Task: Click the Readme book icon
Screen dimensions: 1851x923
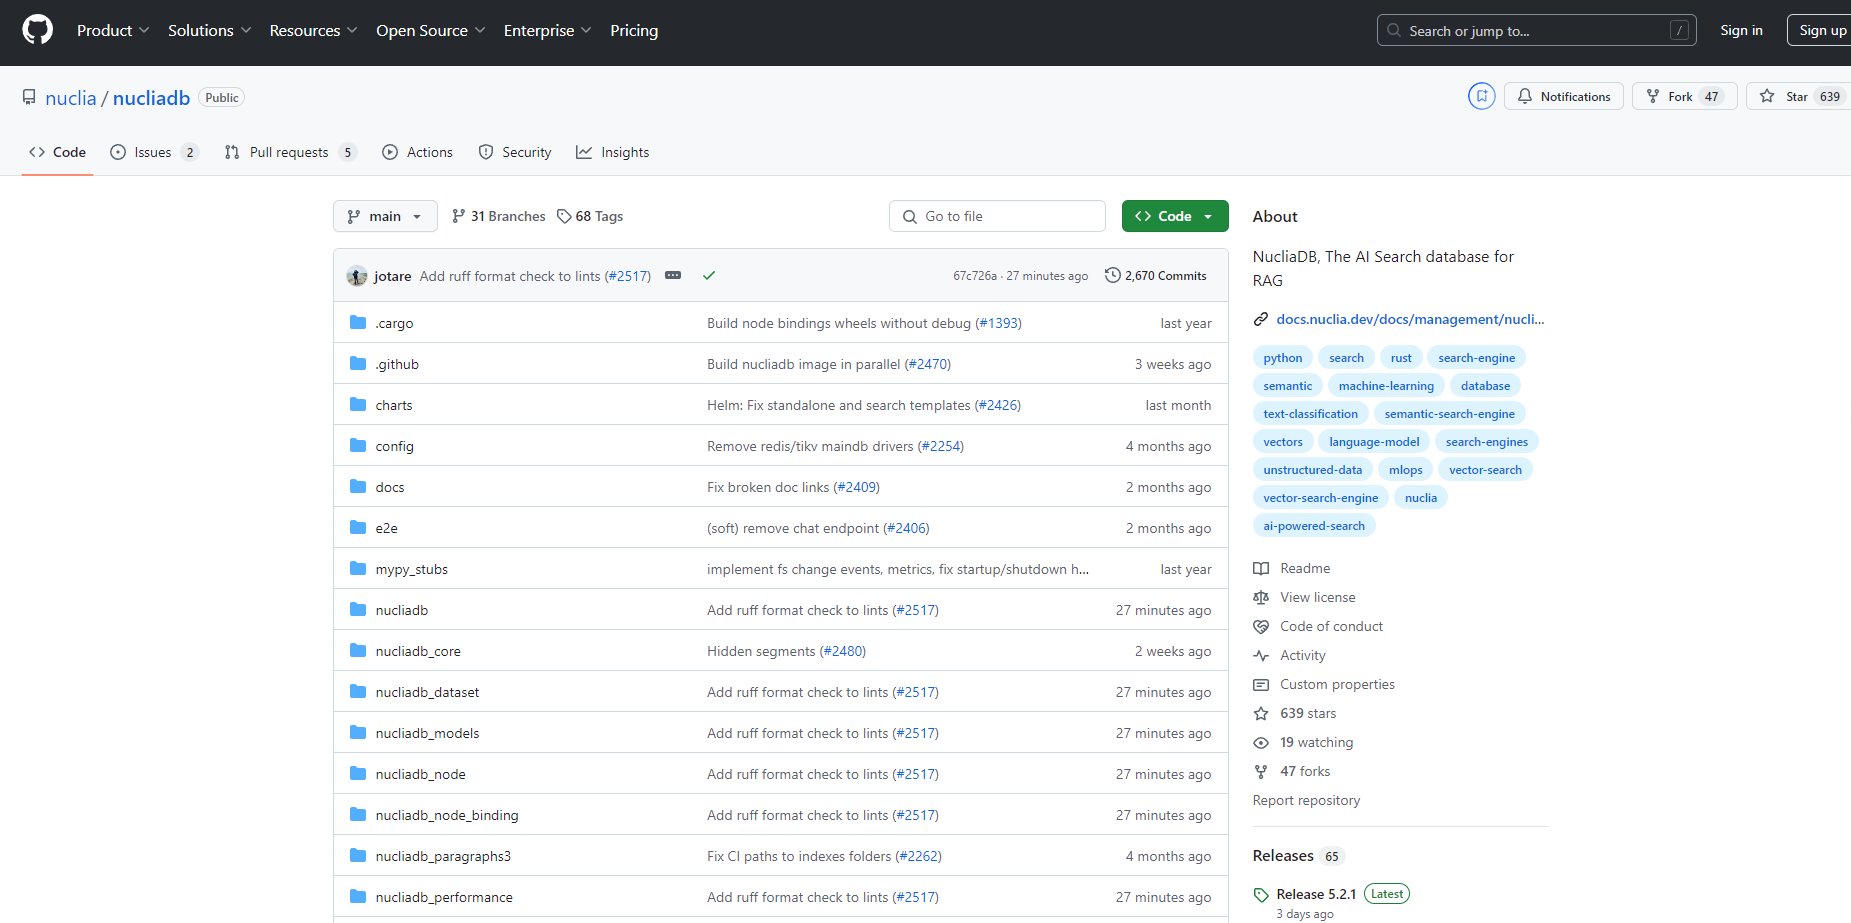Action: click(1261, 568)
